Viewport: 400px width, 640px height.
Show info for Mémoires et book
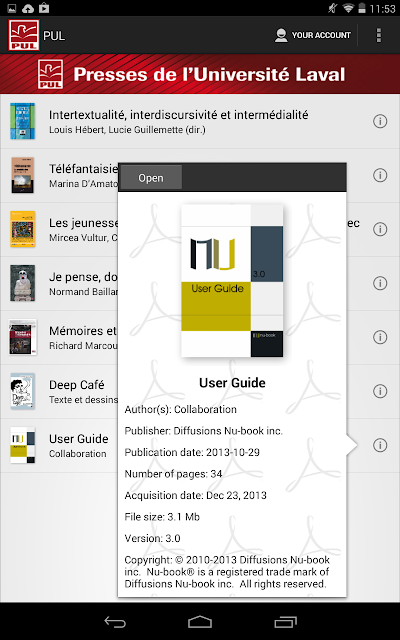[380, 337]
